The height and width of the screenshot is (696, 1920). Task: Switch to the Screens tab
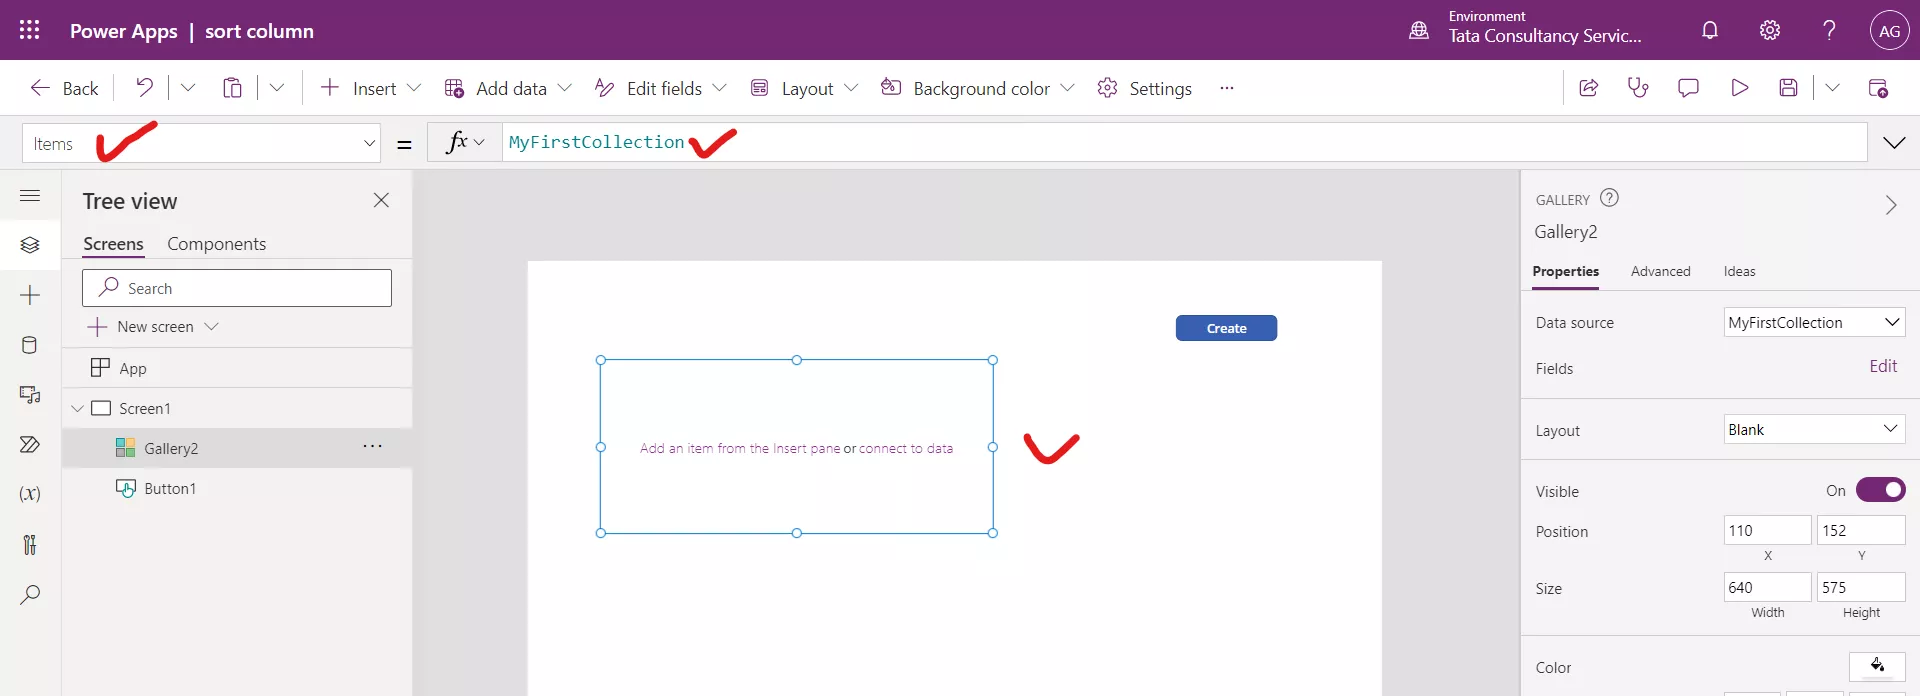(x=113, y=244)
